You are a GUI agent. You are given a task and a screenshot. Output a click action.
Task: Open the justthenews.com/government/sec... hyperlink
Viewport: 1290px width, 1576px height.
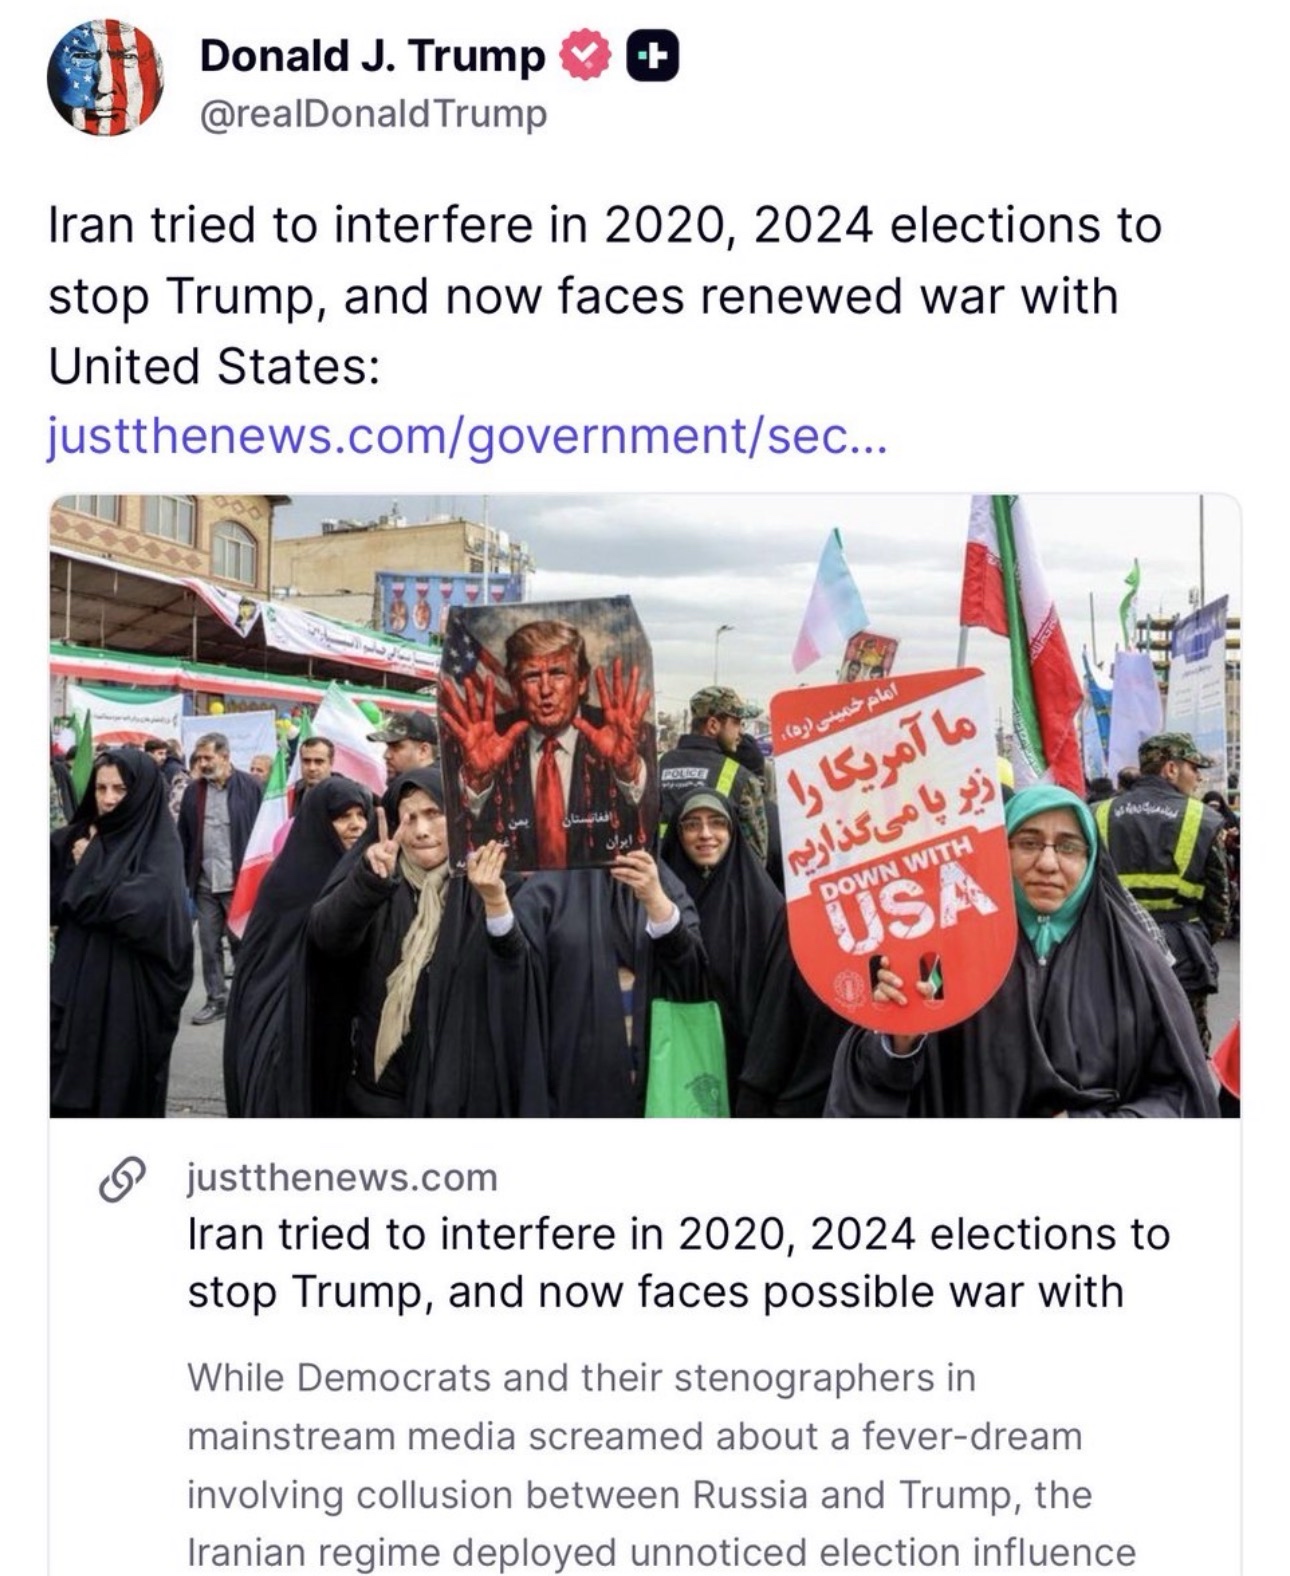pos(467,437)
